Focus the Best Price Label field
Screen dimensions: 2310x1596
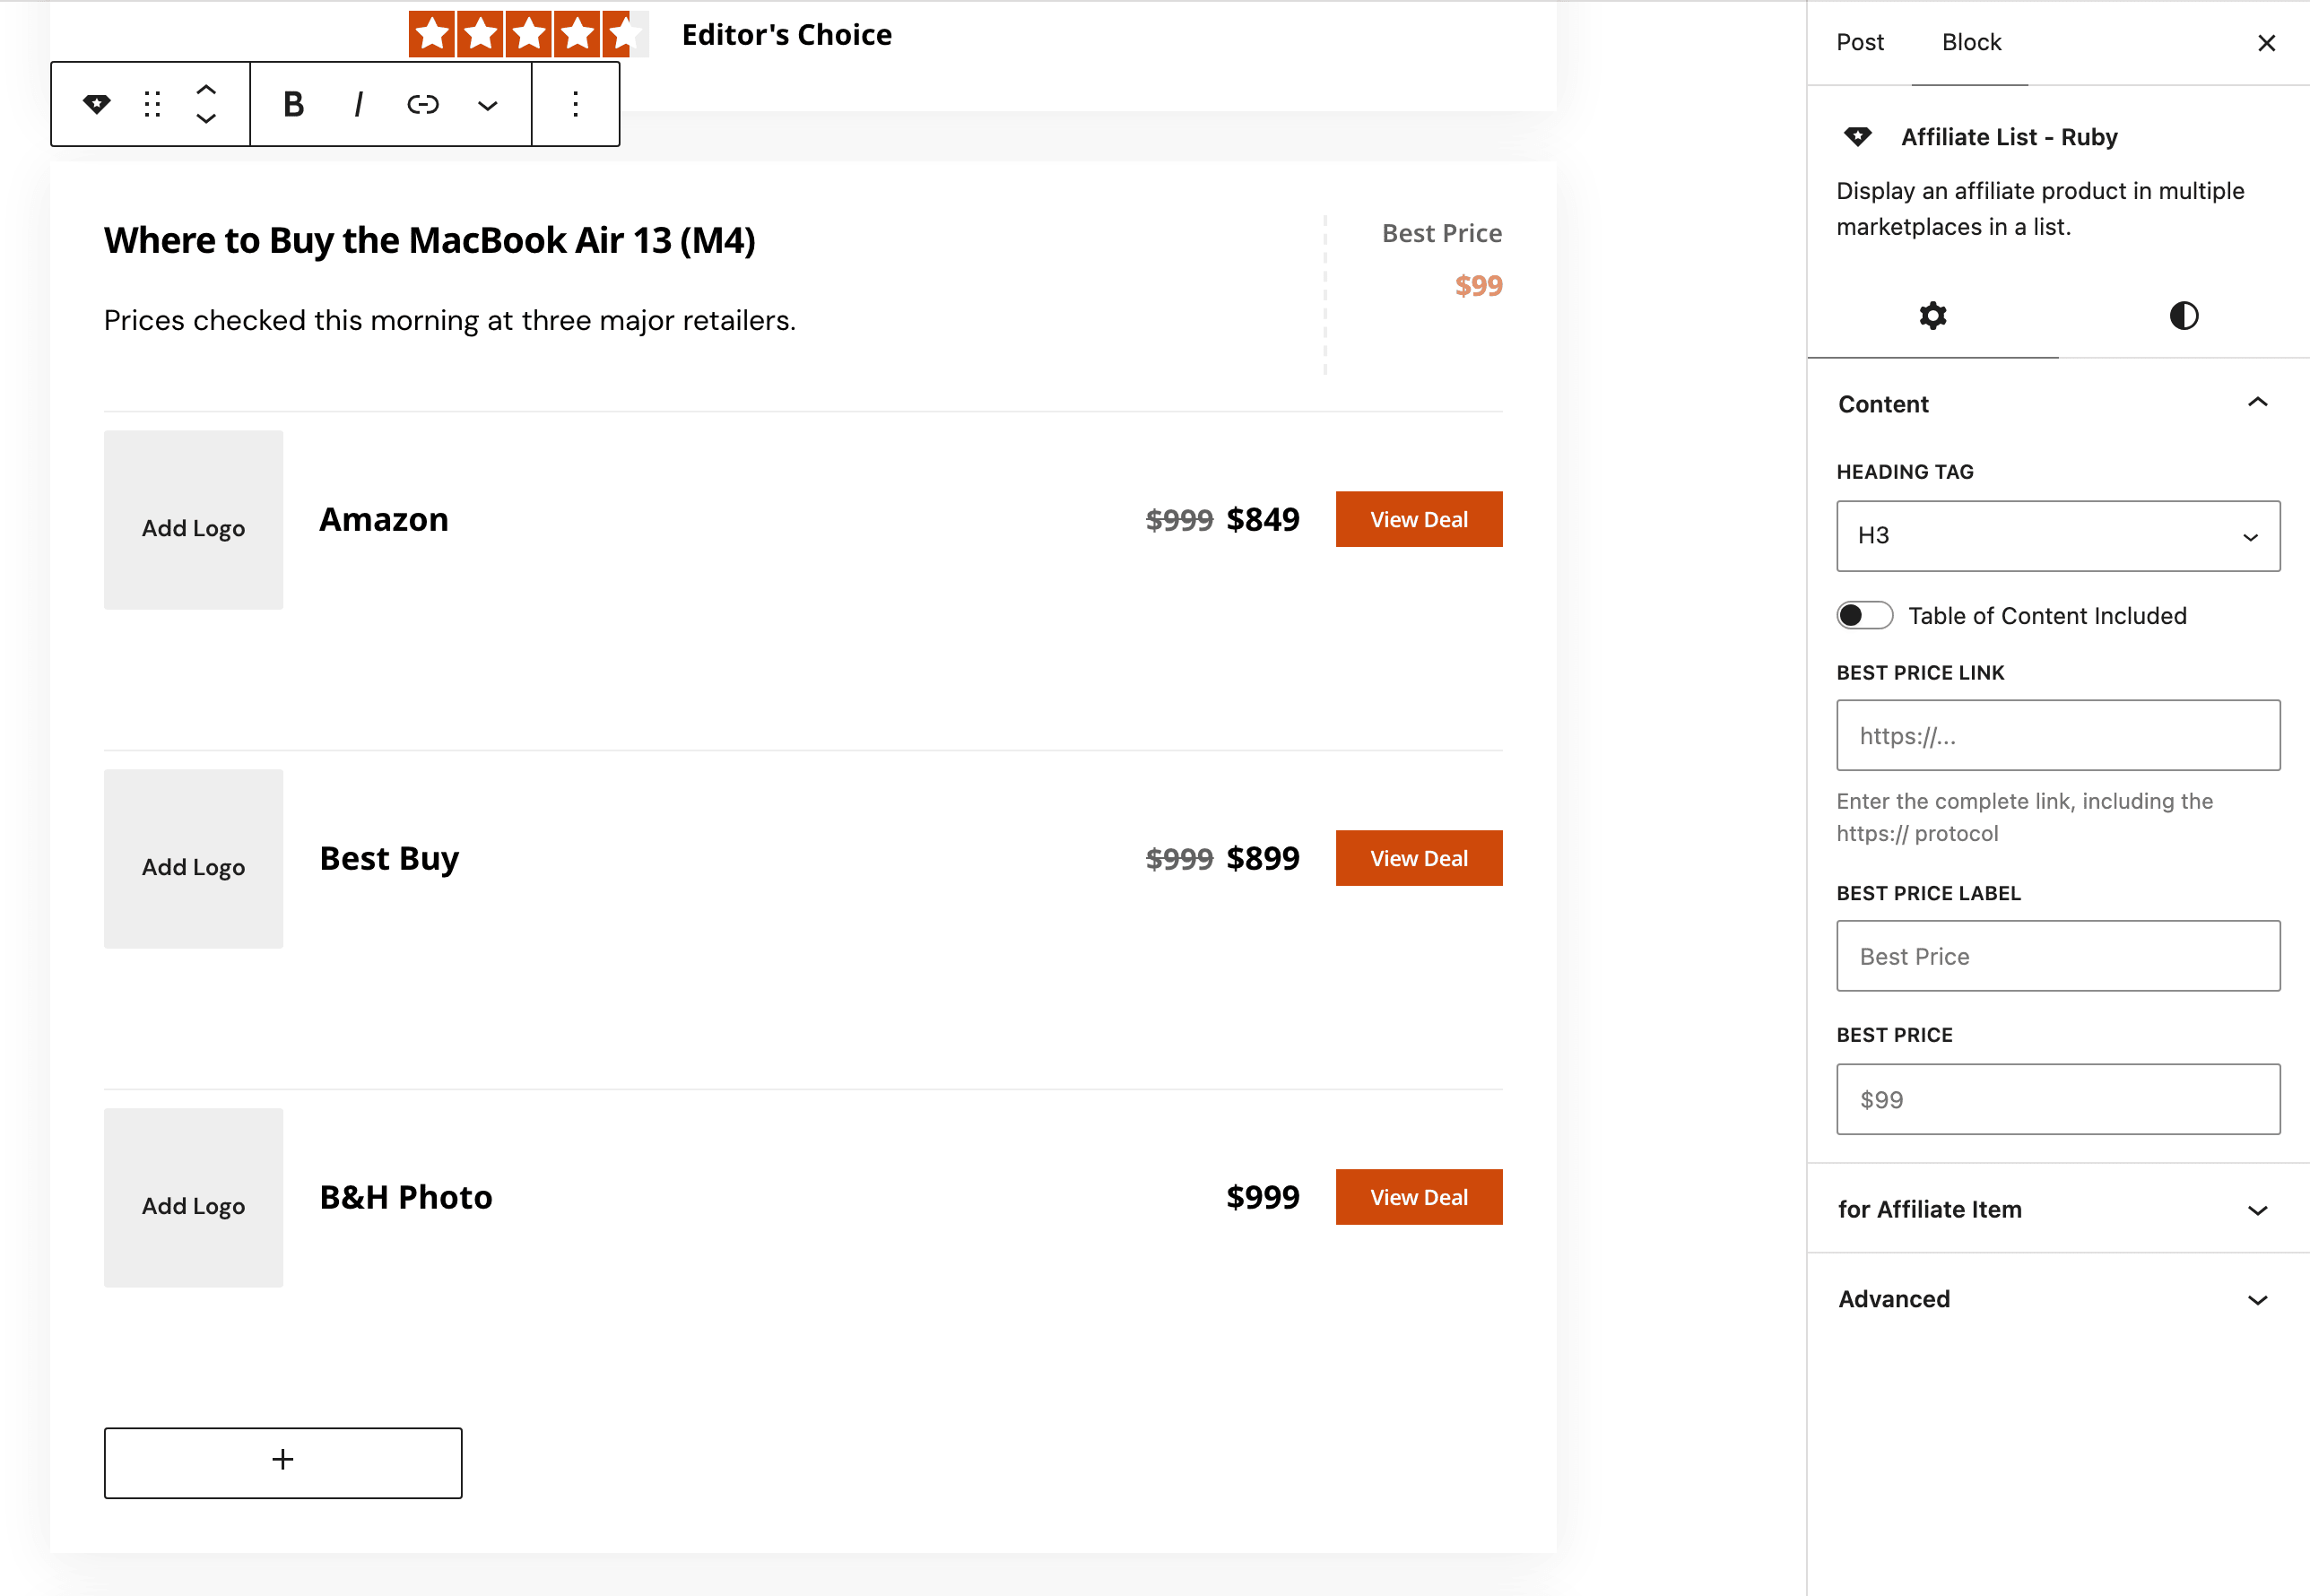[x=2058, y=956]
